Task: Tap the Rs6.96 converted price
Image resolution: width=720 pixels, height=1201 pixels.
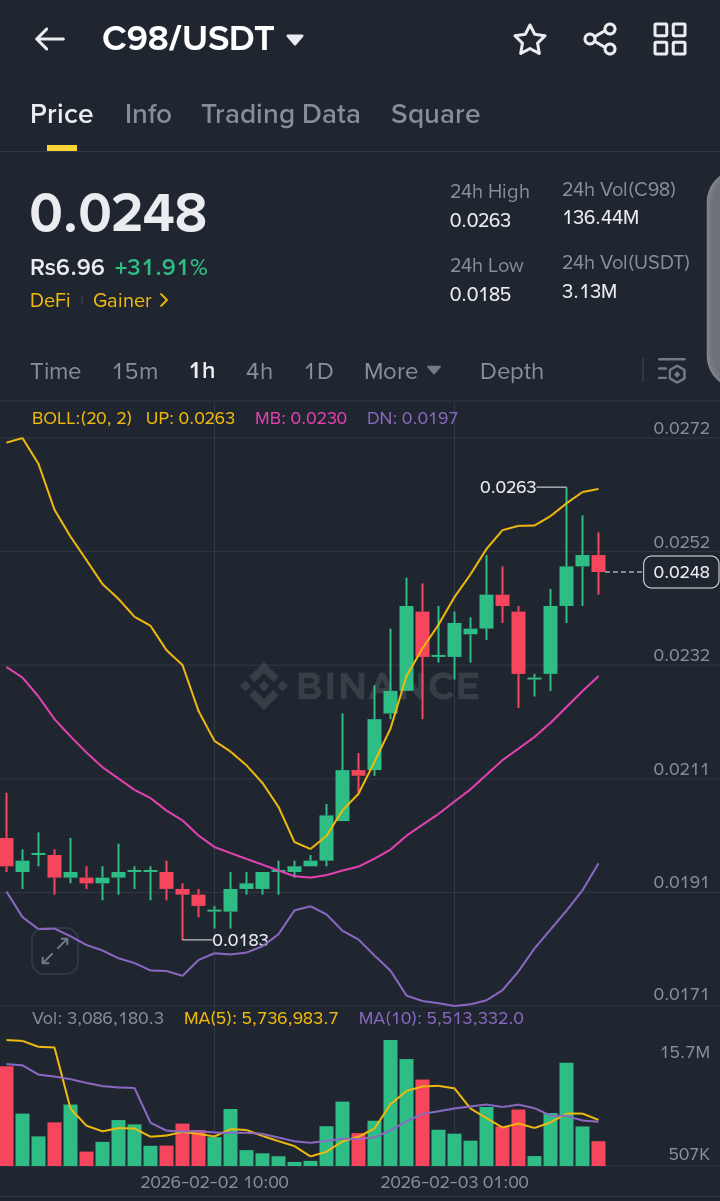Action: [x=67, y=267]
